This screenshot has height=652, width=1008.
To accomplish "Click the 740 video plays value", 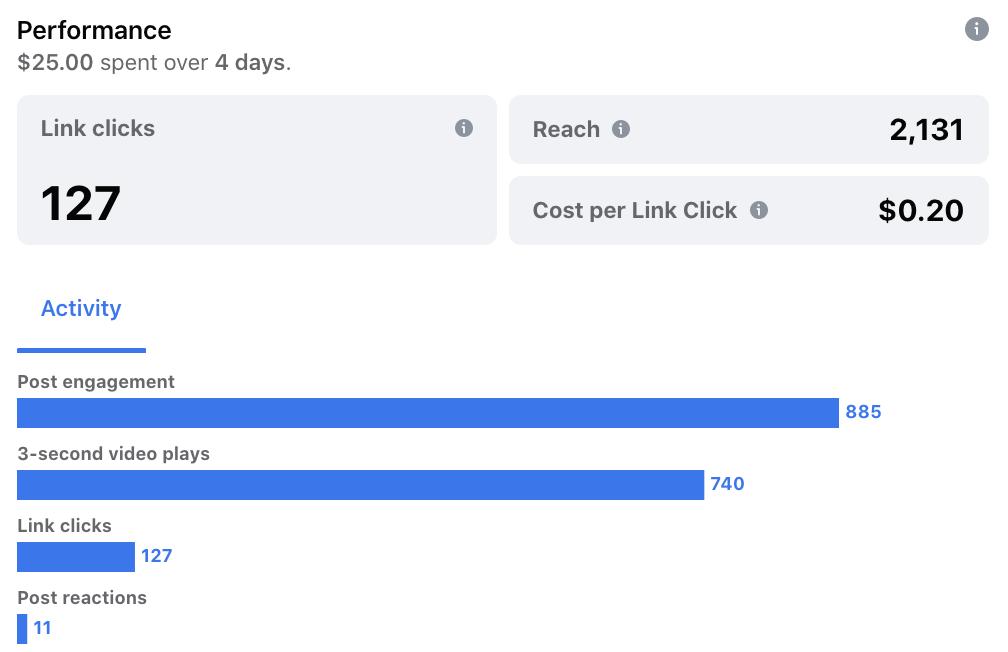I will pyautogui.click(x=727, y=484).
